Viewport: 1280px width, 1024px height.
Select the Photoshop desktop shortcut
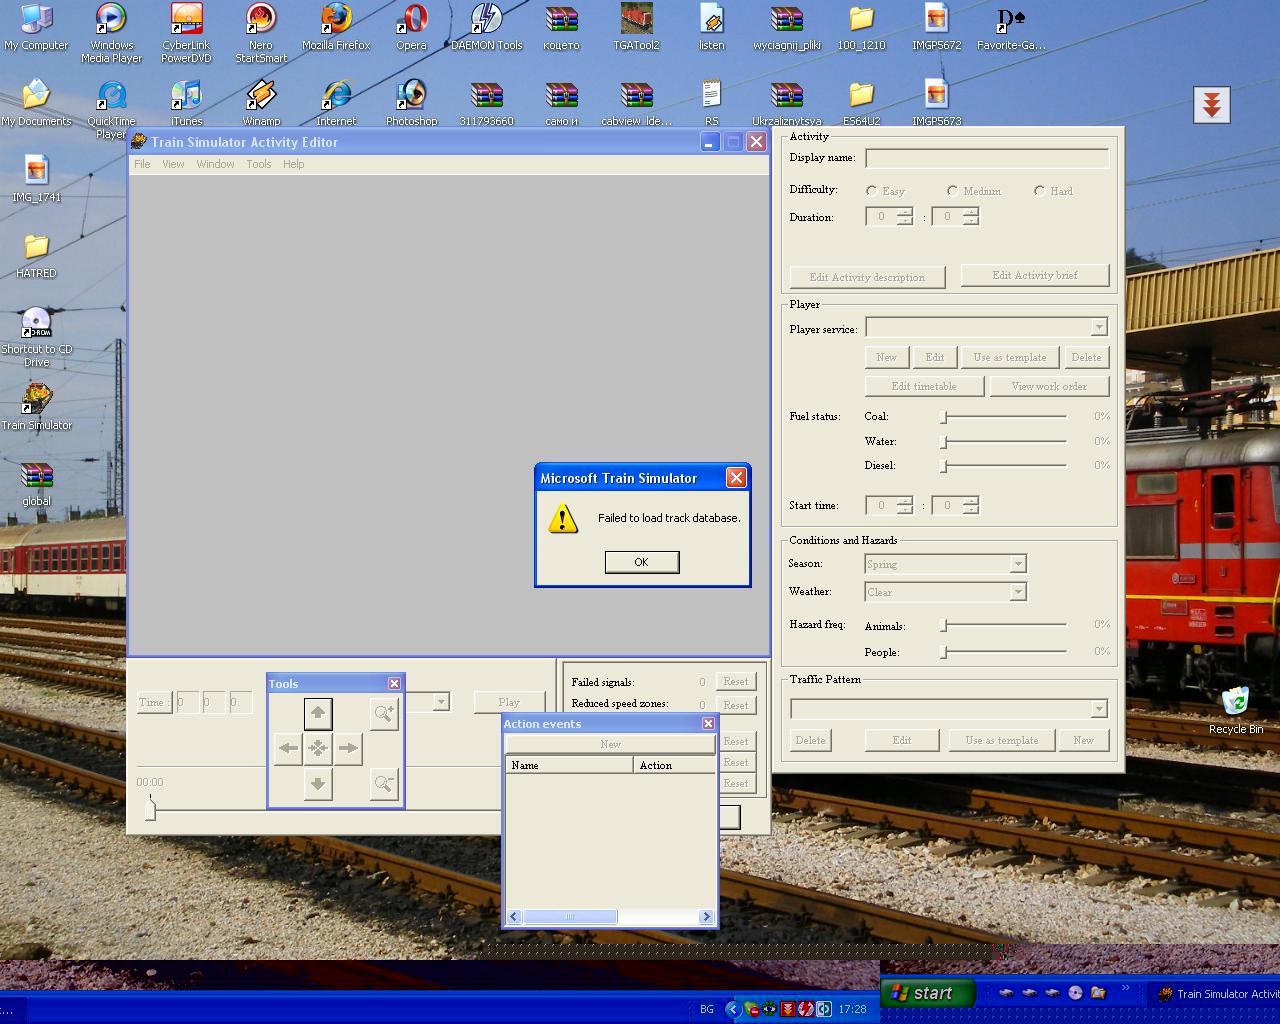tap(411, 103)
